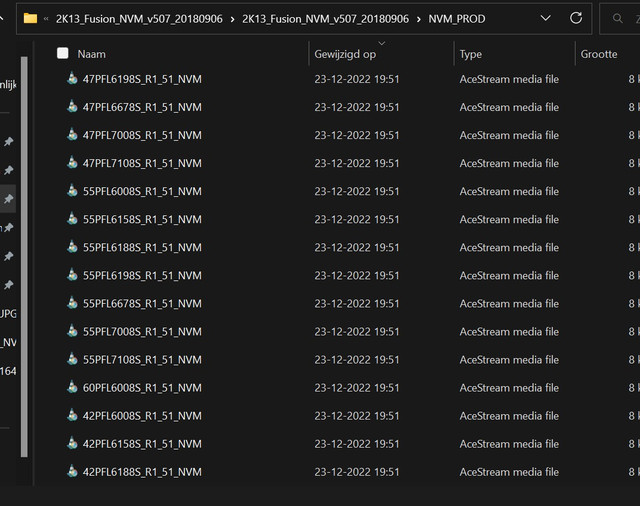This screenshot has height=506, width=640.
Task: Go to first 2K13_Fusion_NVM_v507_20180906 breadcrumb
Action: [139, 19]
